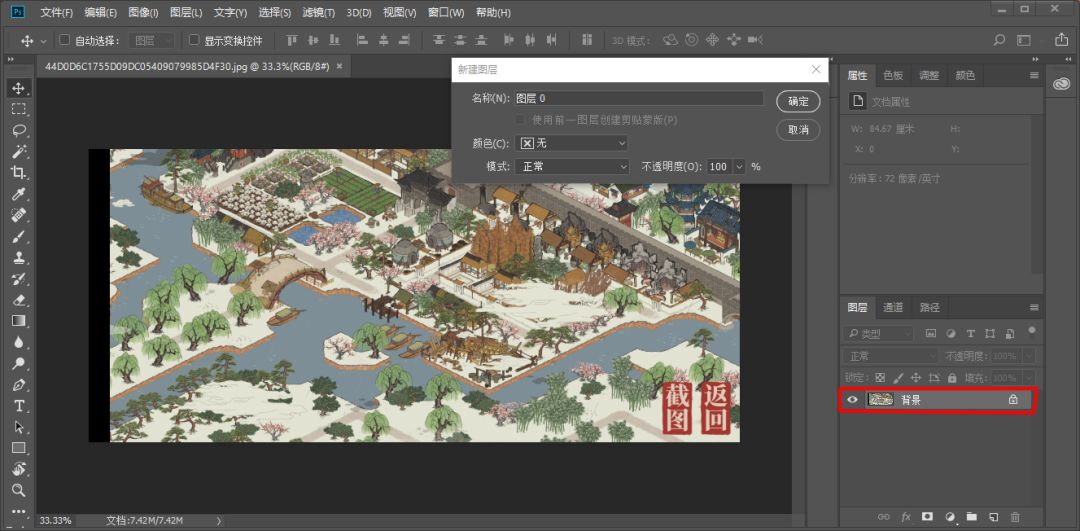Open the search icon in options bar
Screen dimensions: 1080x531
[999, 41]
